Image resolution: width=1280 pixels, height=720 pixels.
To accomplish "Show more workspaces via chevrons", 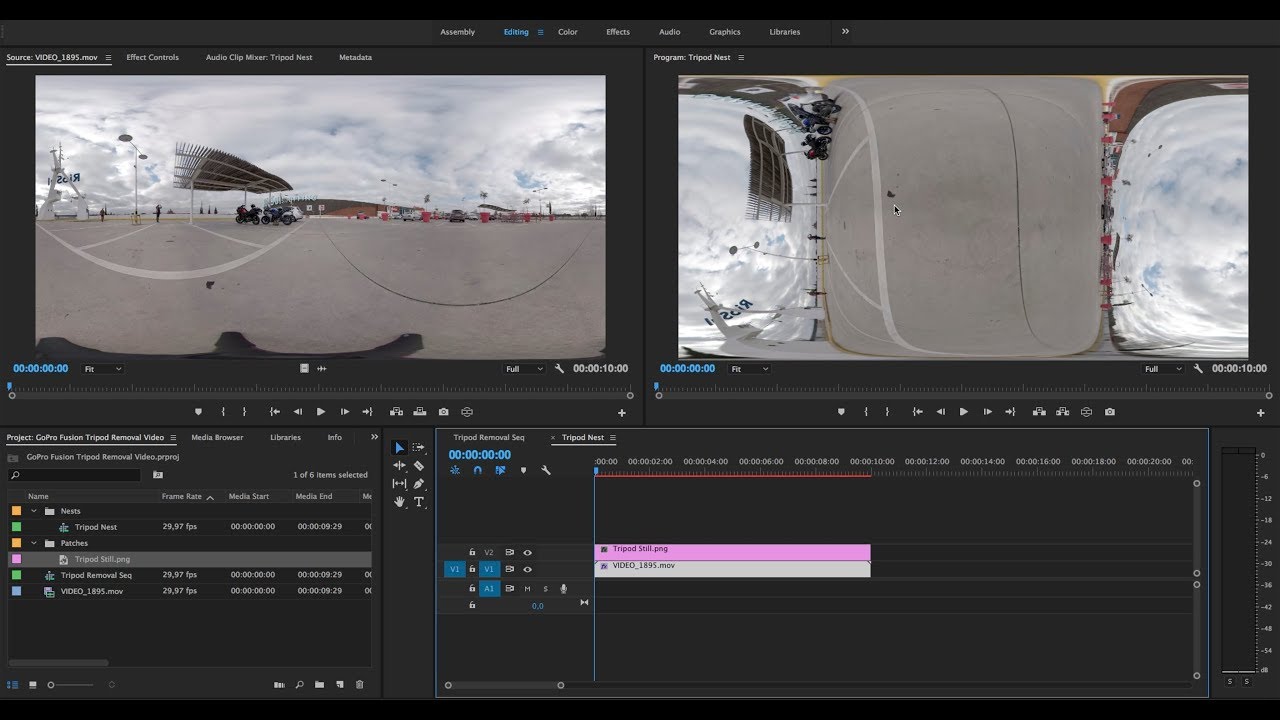I will [x=845, y=31].
